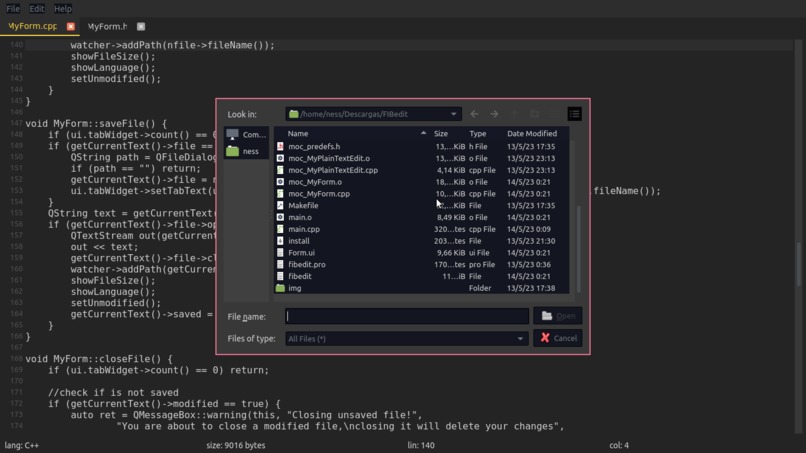Click main.cpp file icon
Viewport: 806px width, 453px height.
click(x=280, y=229)
